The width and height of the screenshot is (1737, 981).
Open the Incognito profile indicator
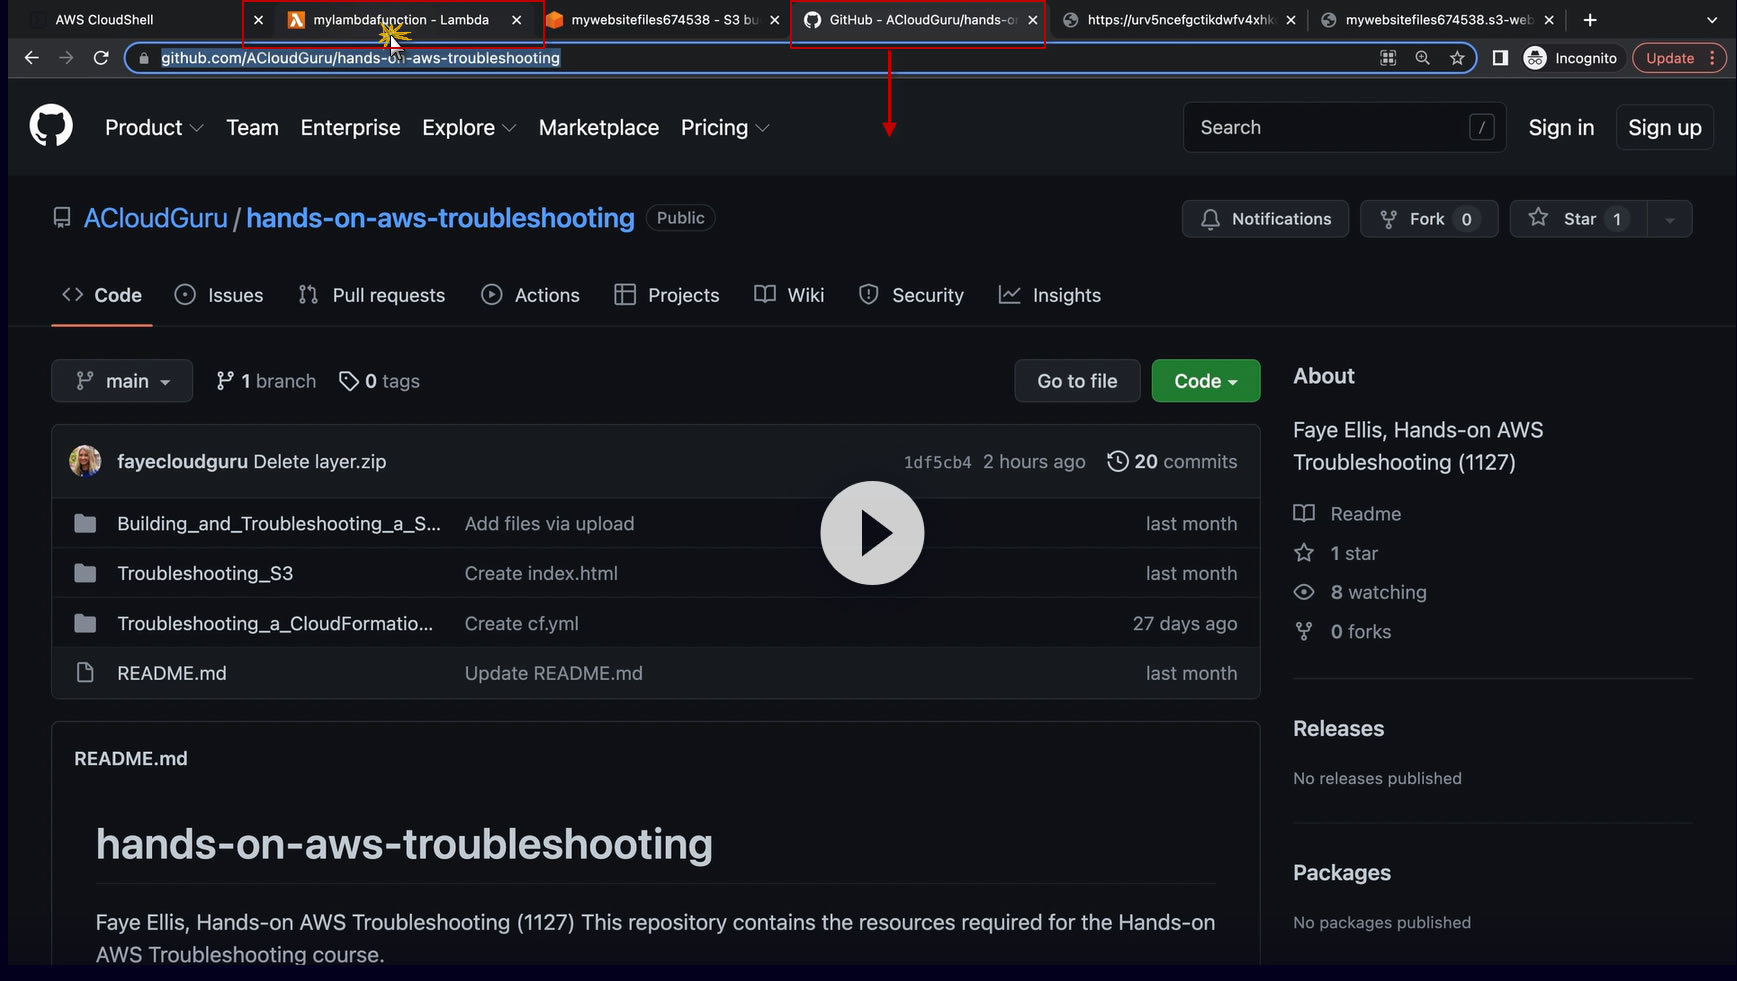1570,58
